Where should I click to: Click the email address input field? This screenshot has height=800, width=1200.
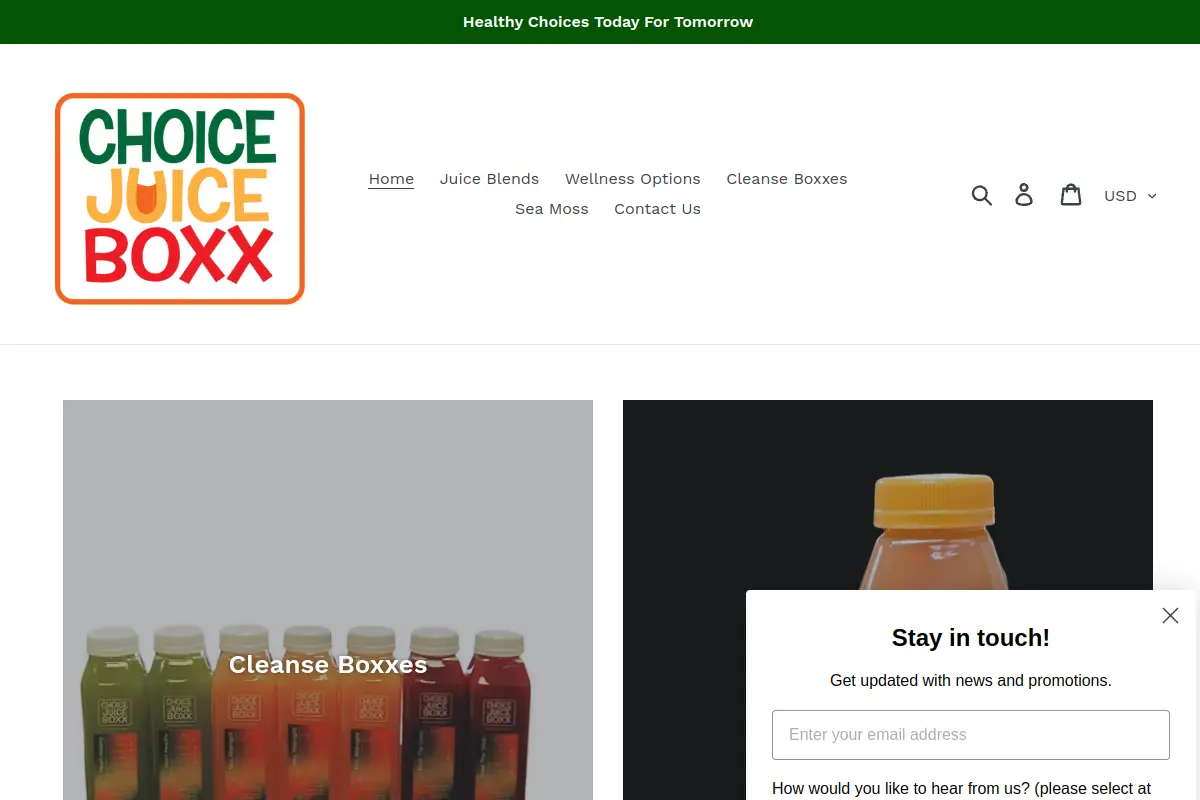(x=971, y=735)
